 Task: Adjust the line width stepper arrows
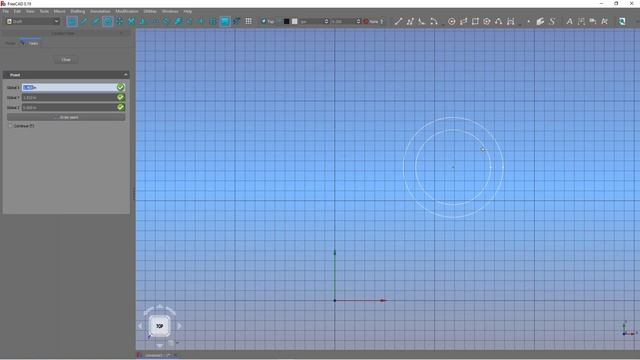(x=326, y=21)
